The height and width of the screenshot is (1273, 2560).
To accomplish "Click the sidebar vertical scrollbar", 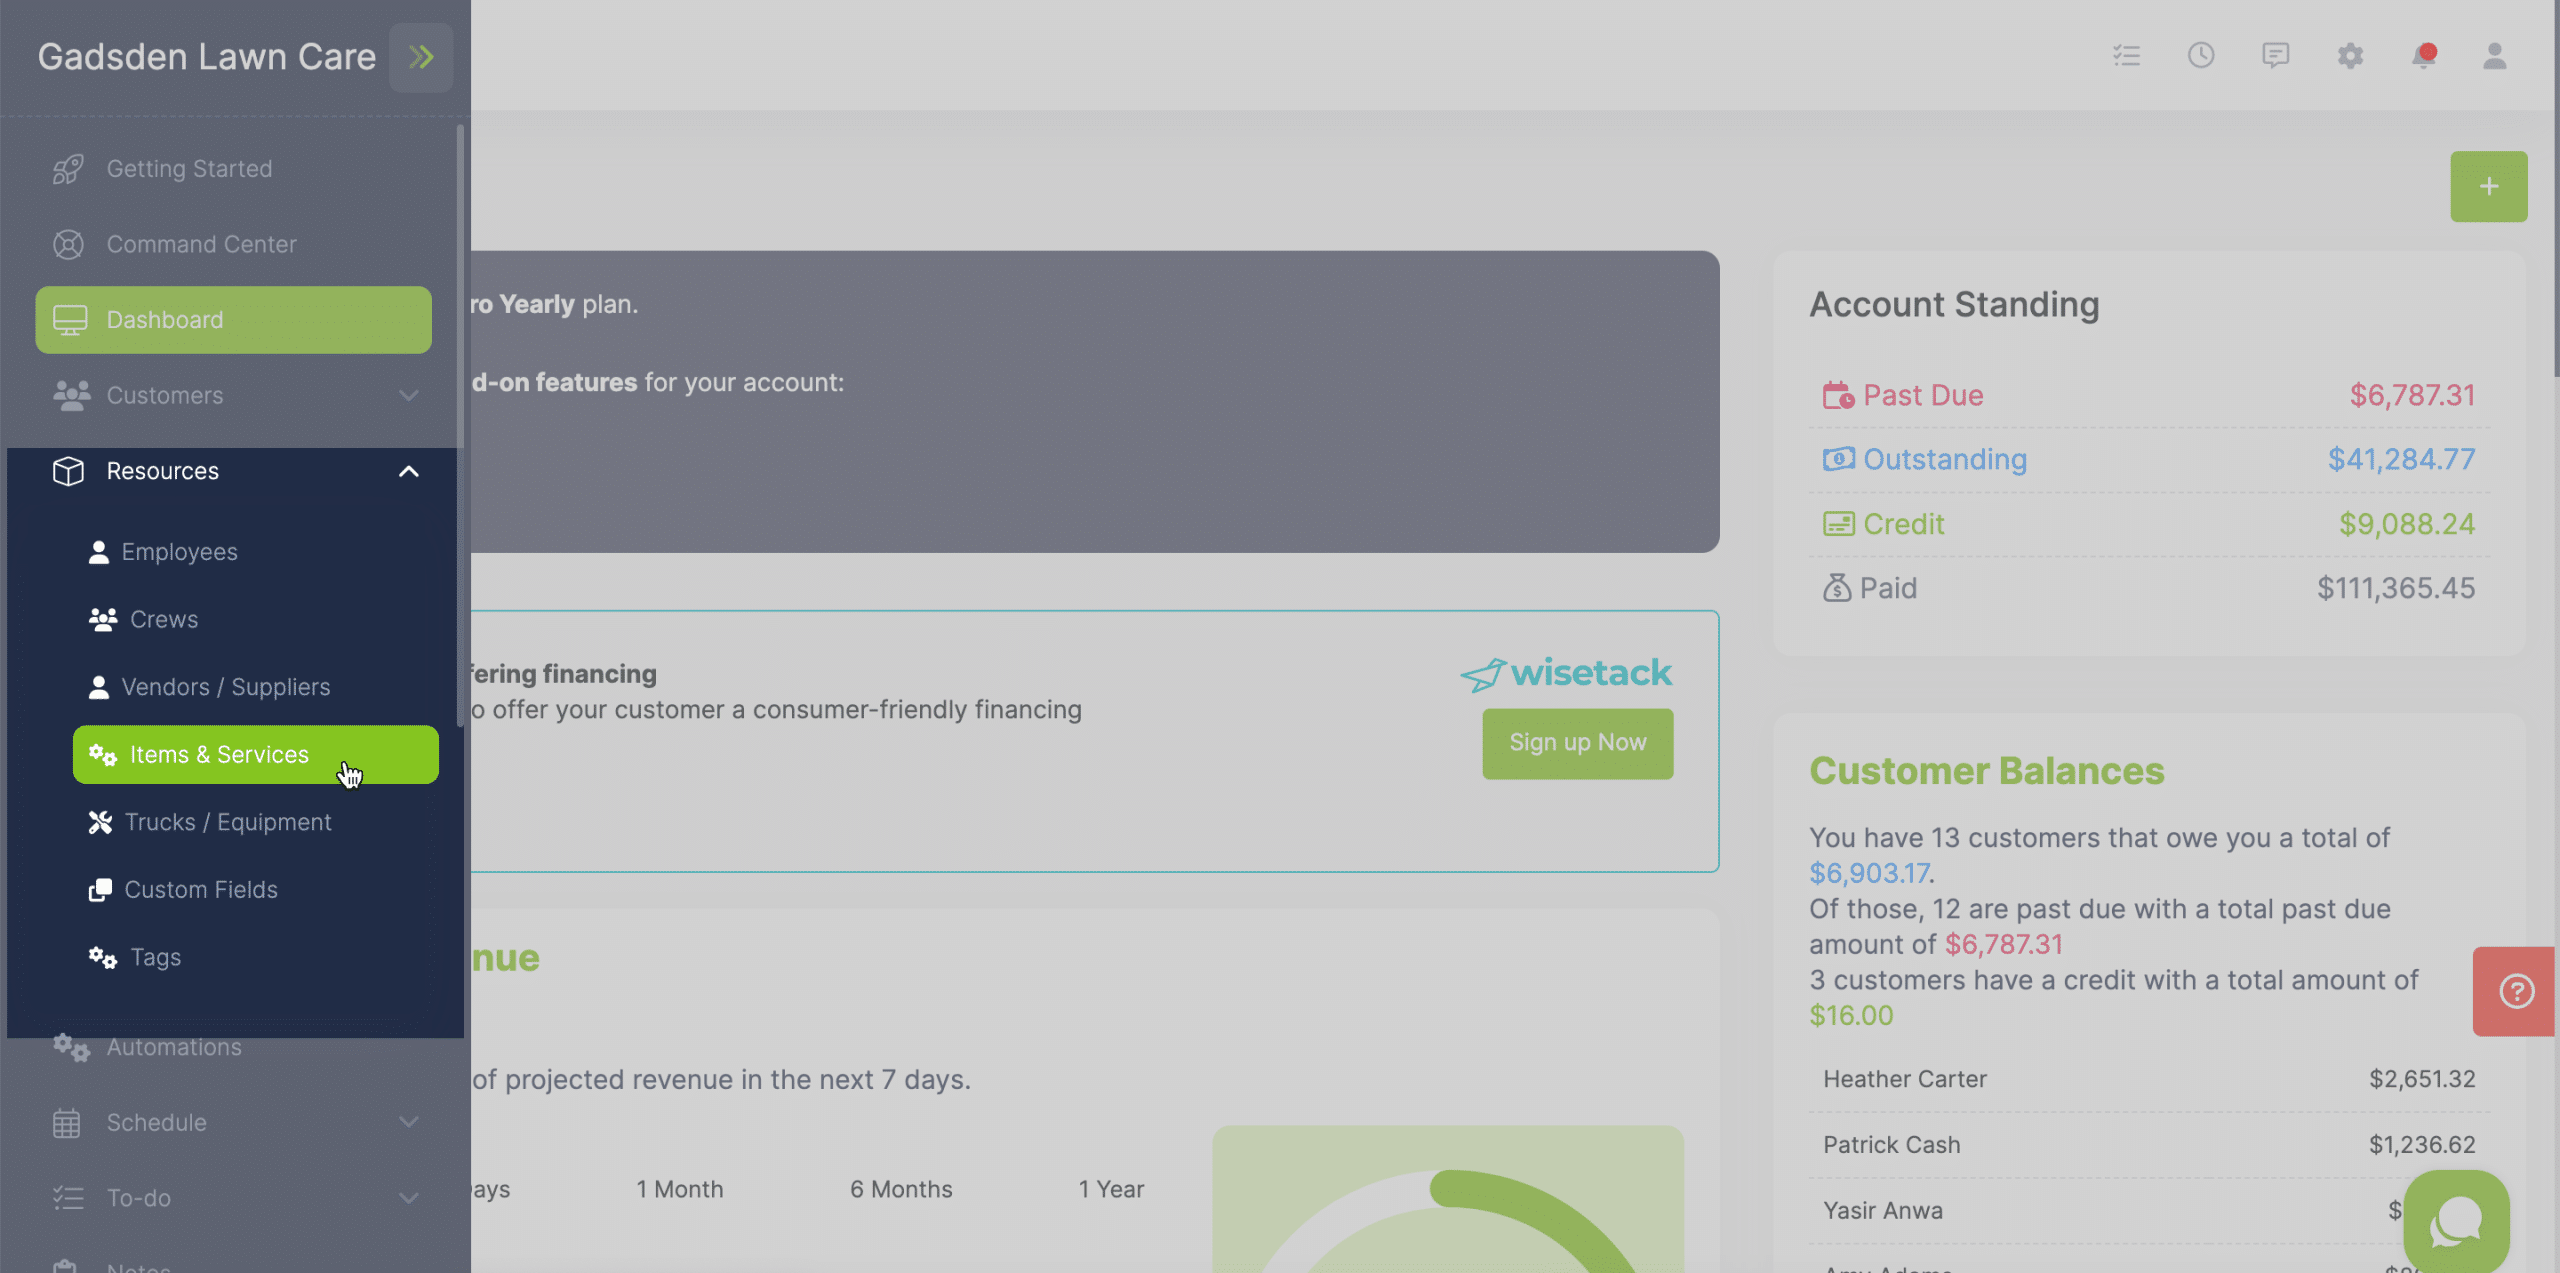I will 460,425.
